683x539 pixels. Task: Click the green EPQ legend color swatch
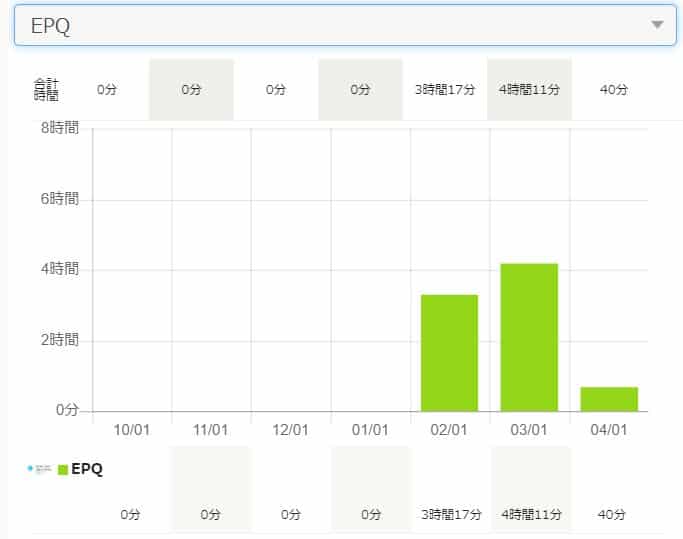(63, 468)
